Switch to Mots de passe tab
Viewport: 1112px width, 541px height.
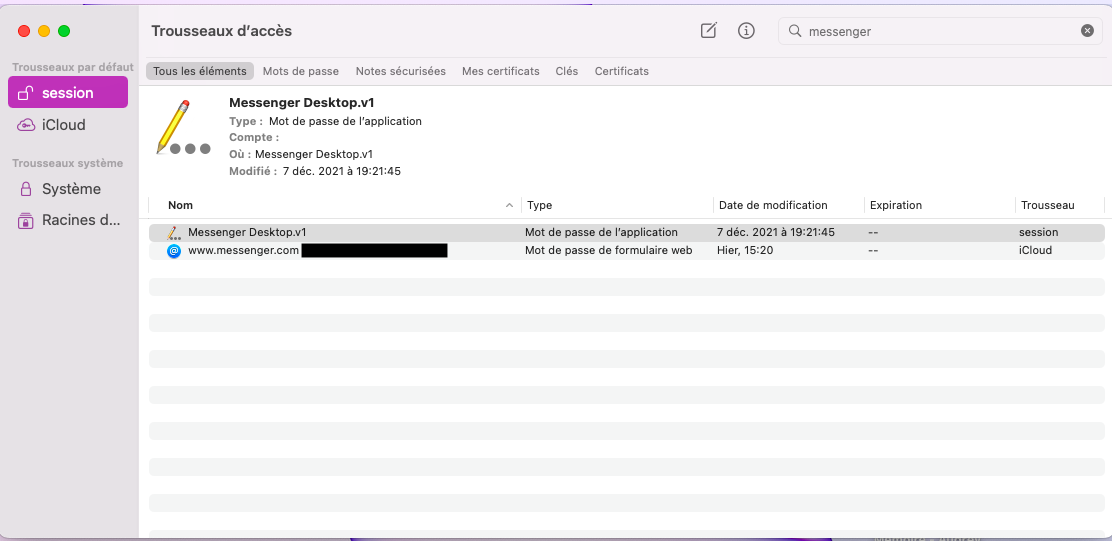point(301,71)
